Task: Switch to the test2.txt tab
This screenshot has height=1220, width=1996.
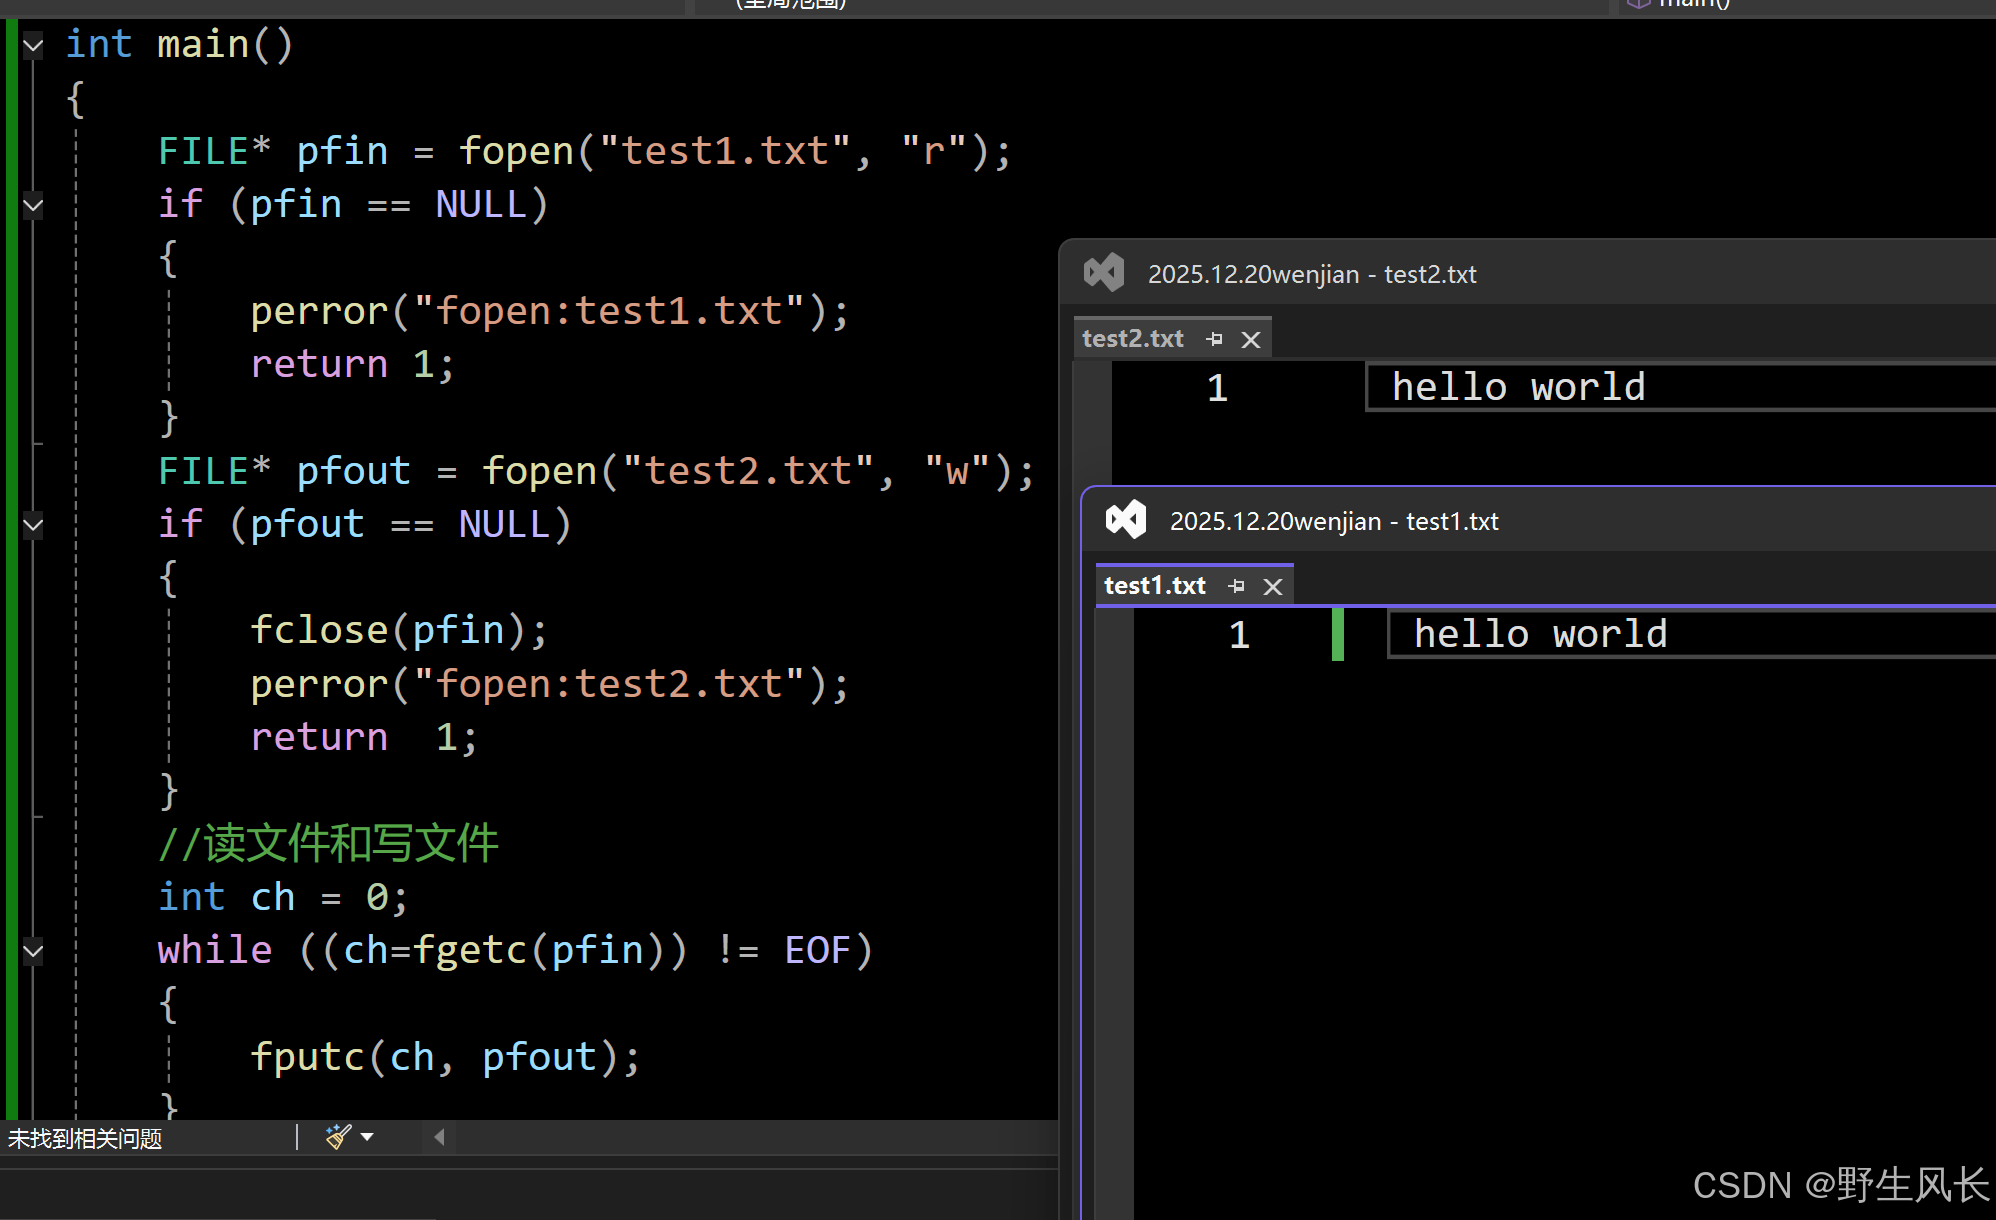Action: [1133, 339]
